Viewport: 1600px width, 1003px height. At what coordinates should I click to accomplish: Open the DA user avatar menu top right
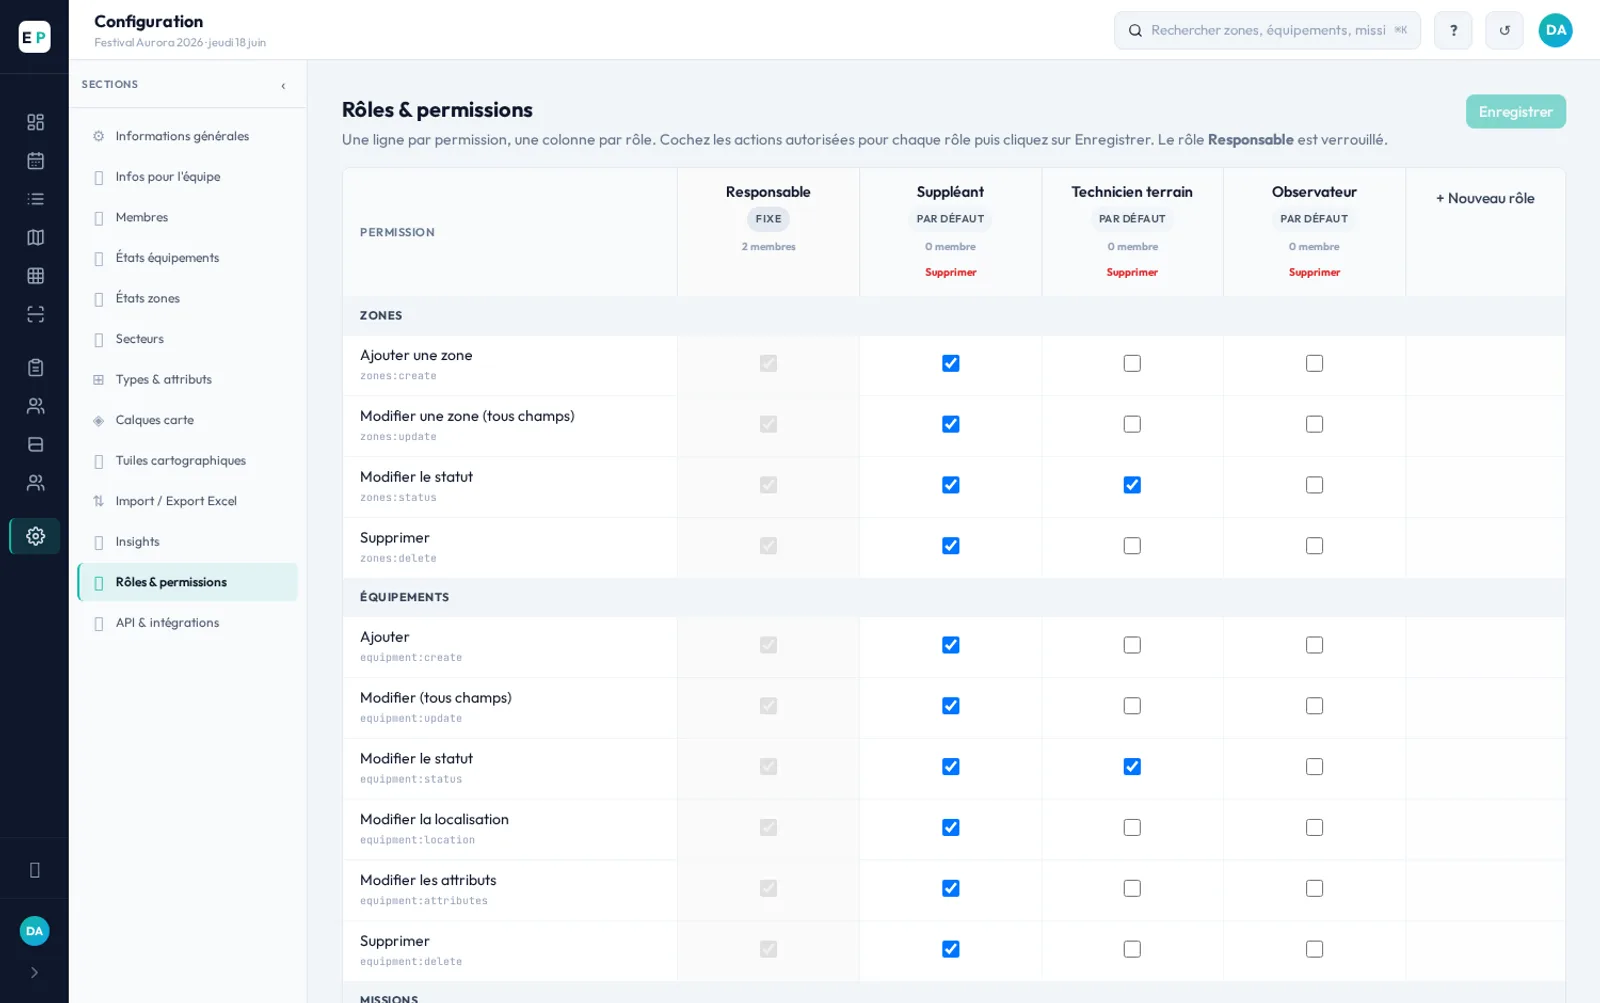point(1555,30)
